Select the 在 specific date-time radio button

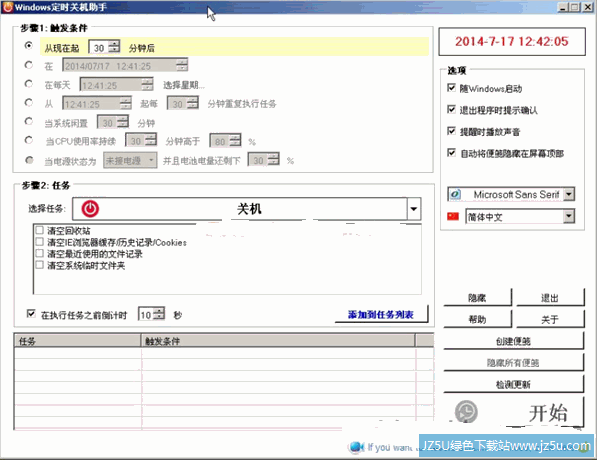[29, 65]
